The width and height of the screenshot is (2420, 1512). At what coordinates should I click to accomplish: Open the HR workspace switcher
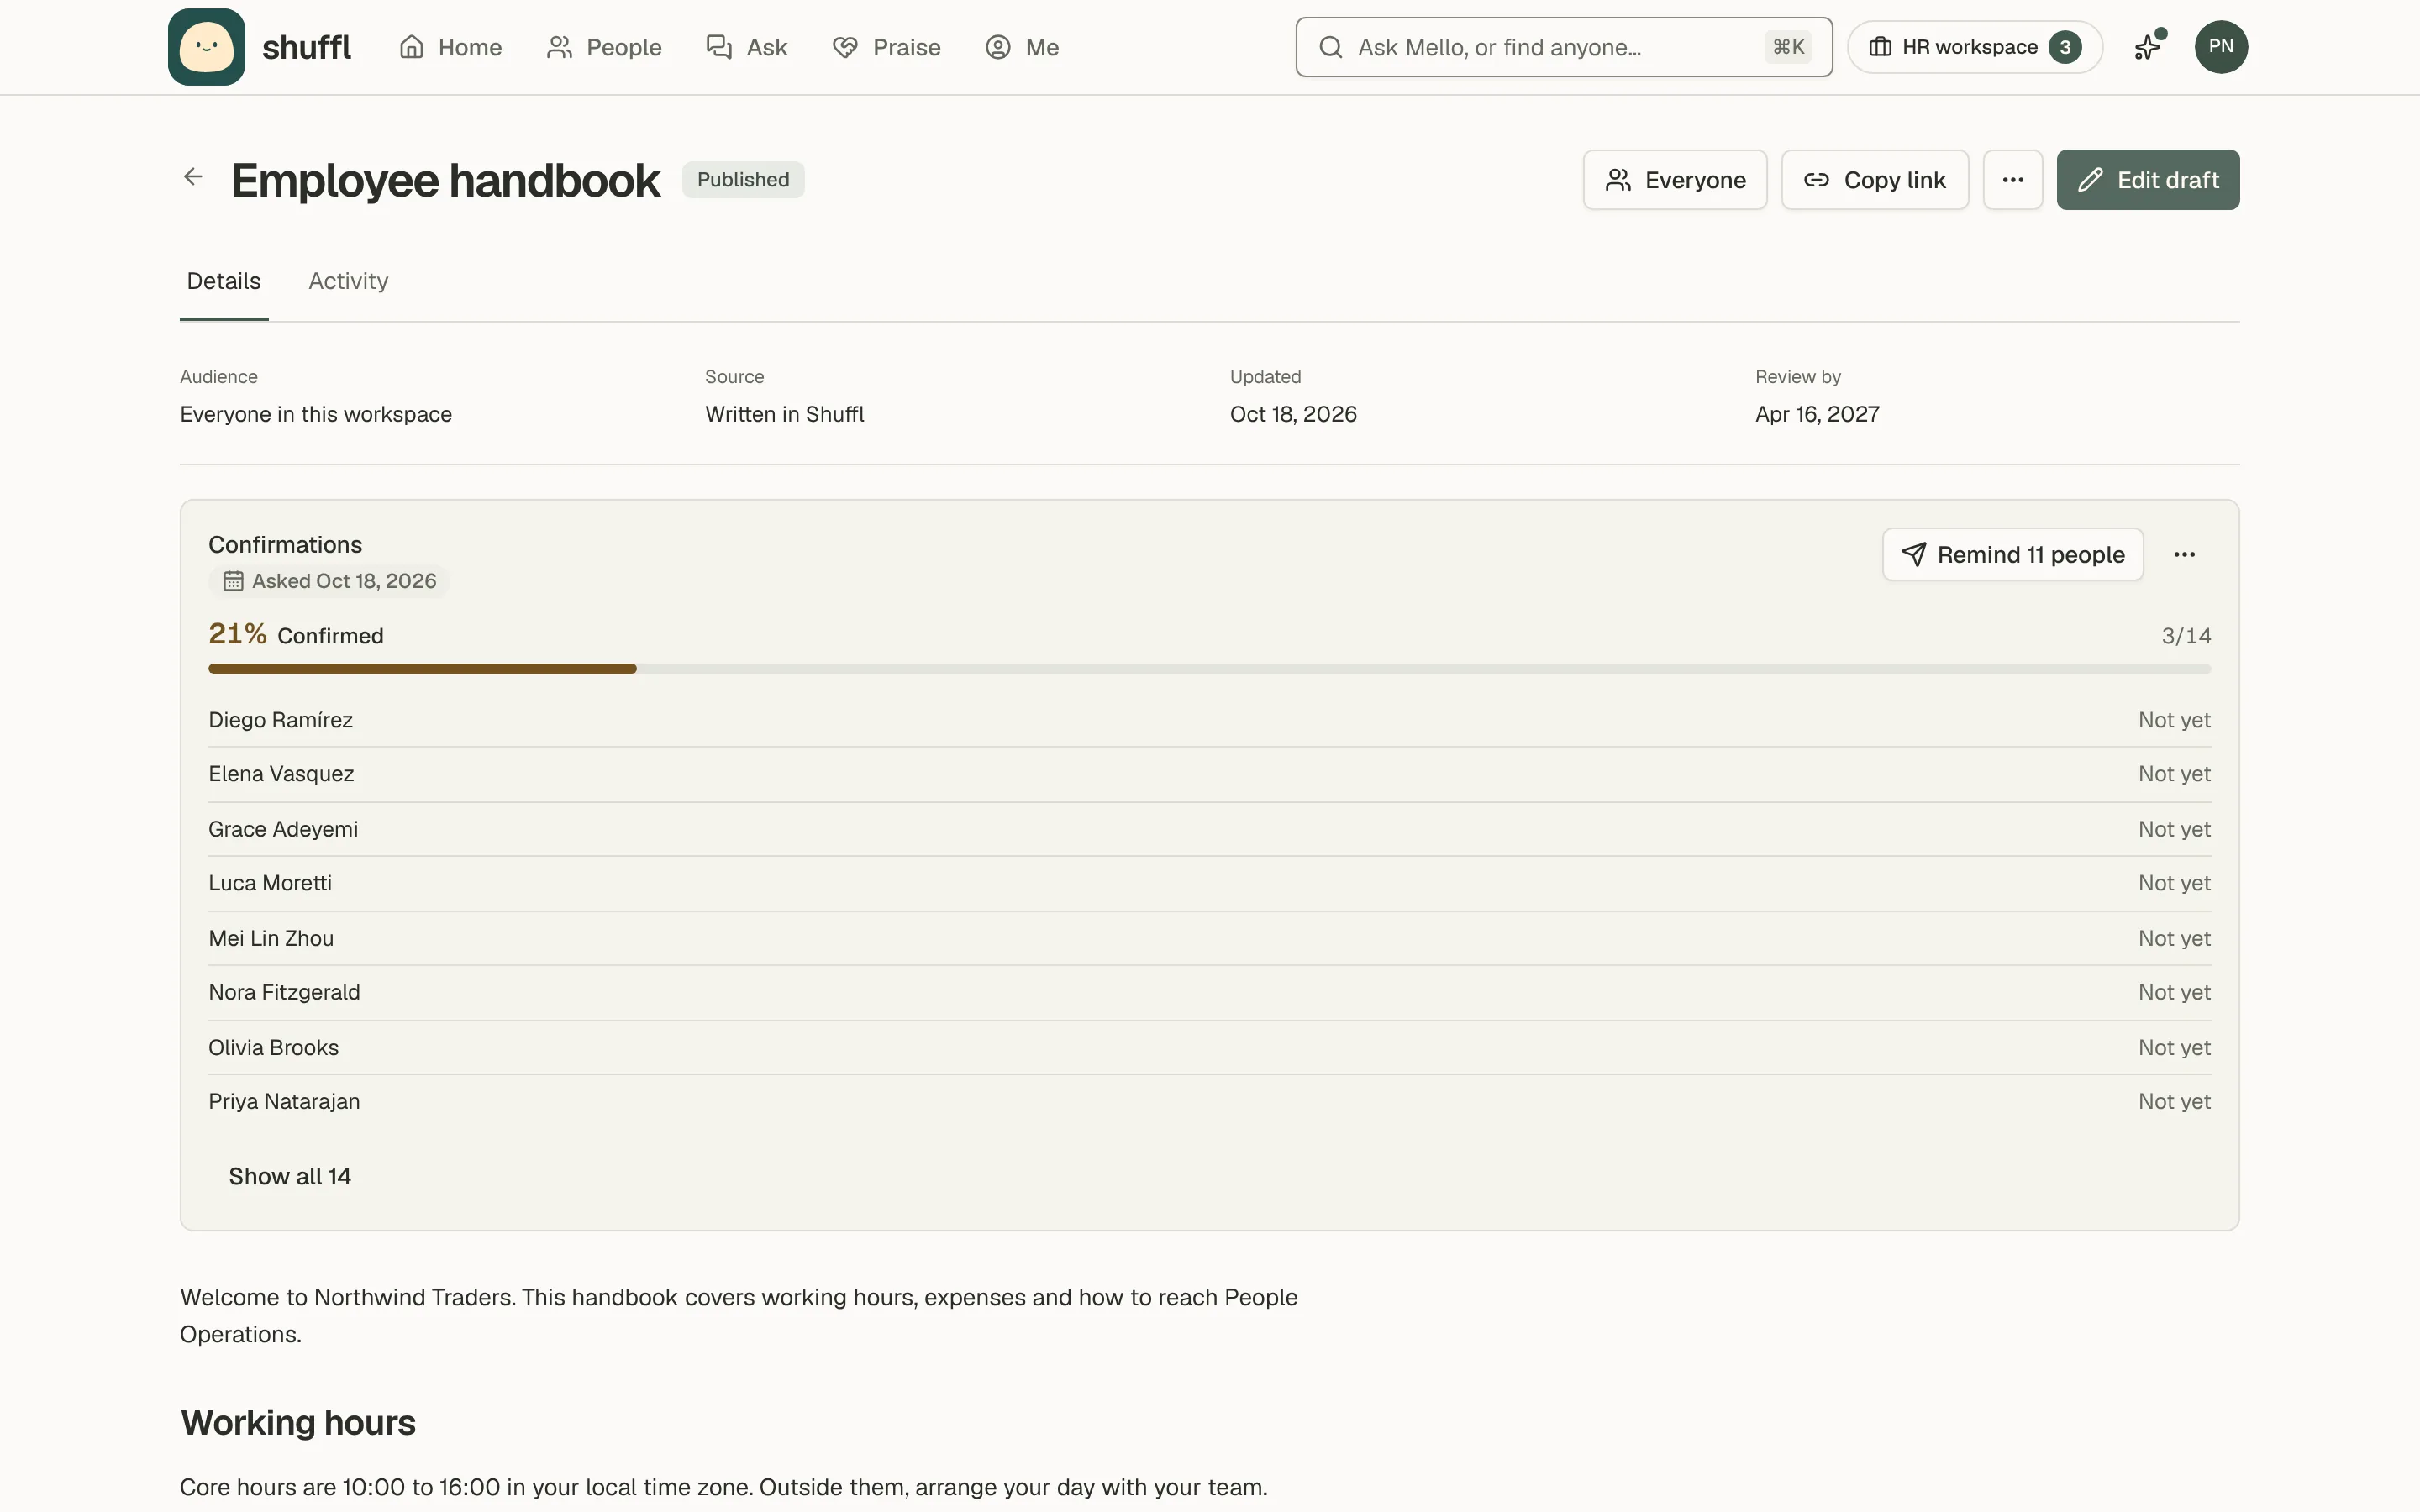click(x=1974, y=47)
